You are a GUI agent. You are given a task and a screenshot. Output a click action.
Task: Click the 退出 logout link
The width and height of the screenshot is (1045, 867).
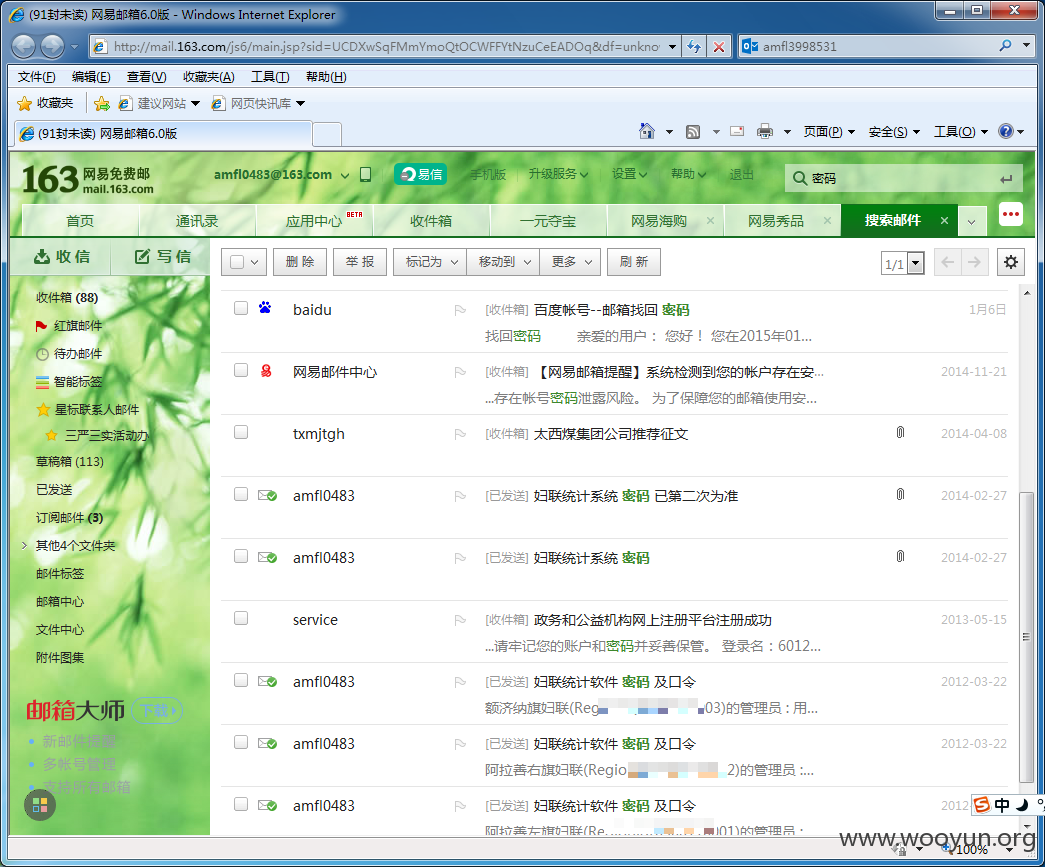(x=741, y=174)
